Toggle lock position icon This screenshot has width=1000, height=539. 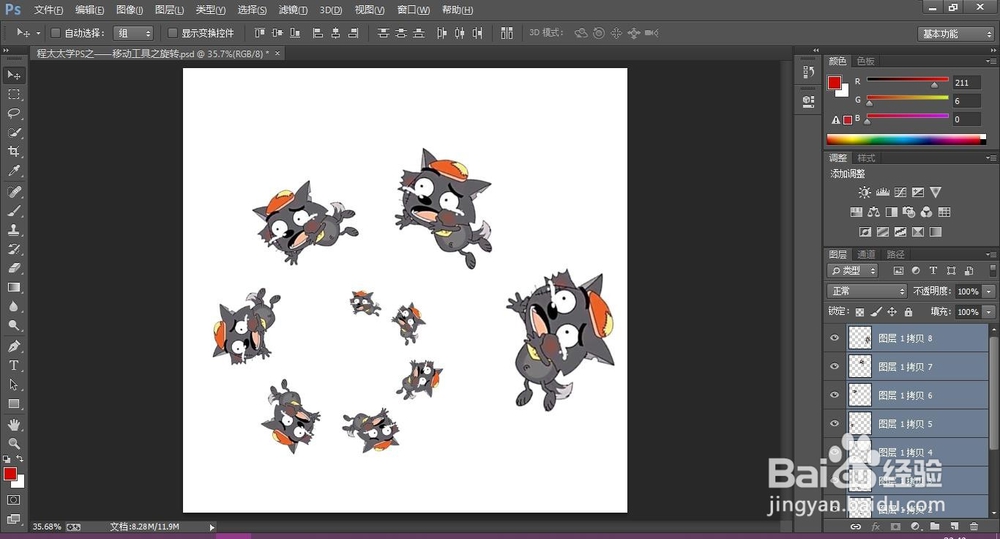click(892, 312)
